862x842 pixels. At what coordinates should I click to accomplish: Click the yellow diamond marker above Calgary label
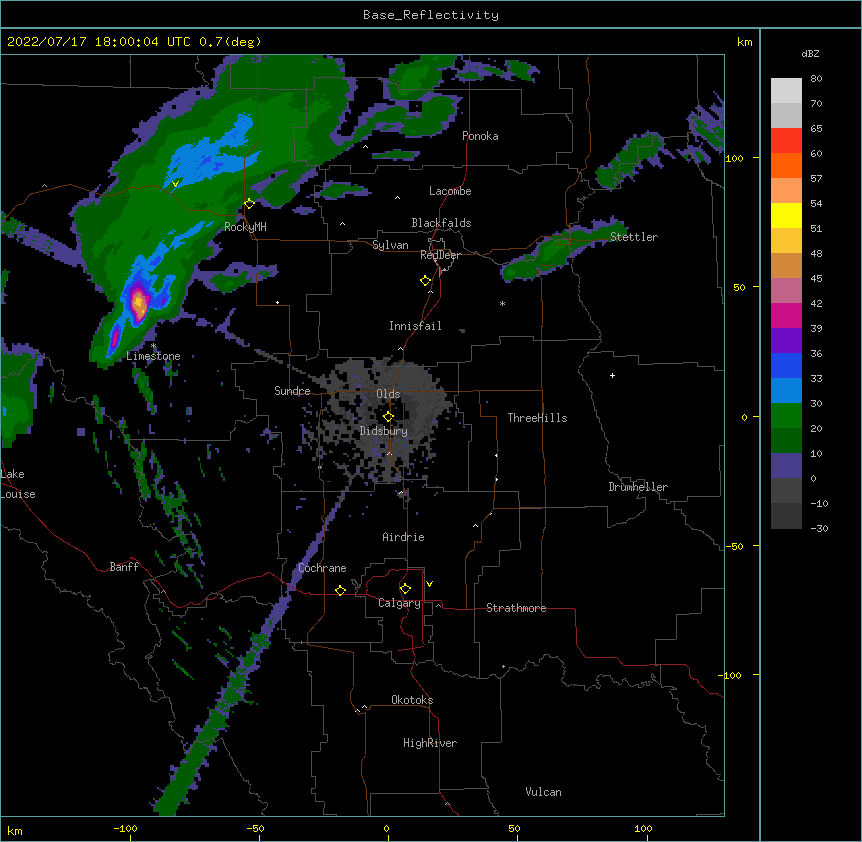tap(405, 589)
